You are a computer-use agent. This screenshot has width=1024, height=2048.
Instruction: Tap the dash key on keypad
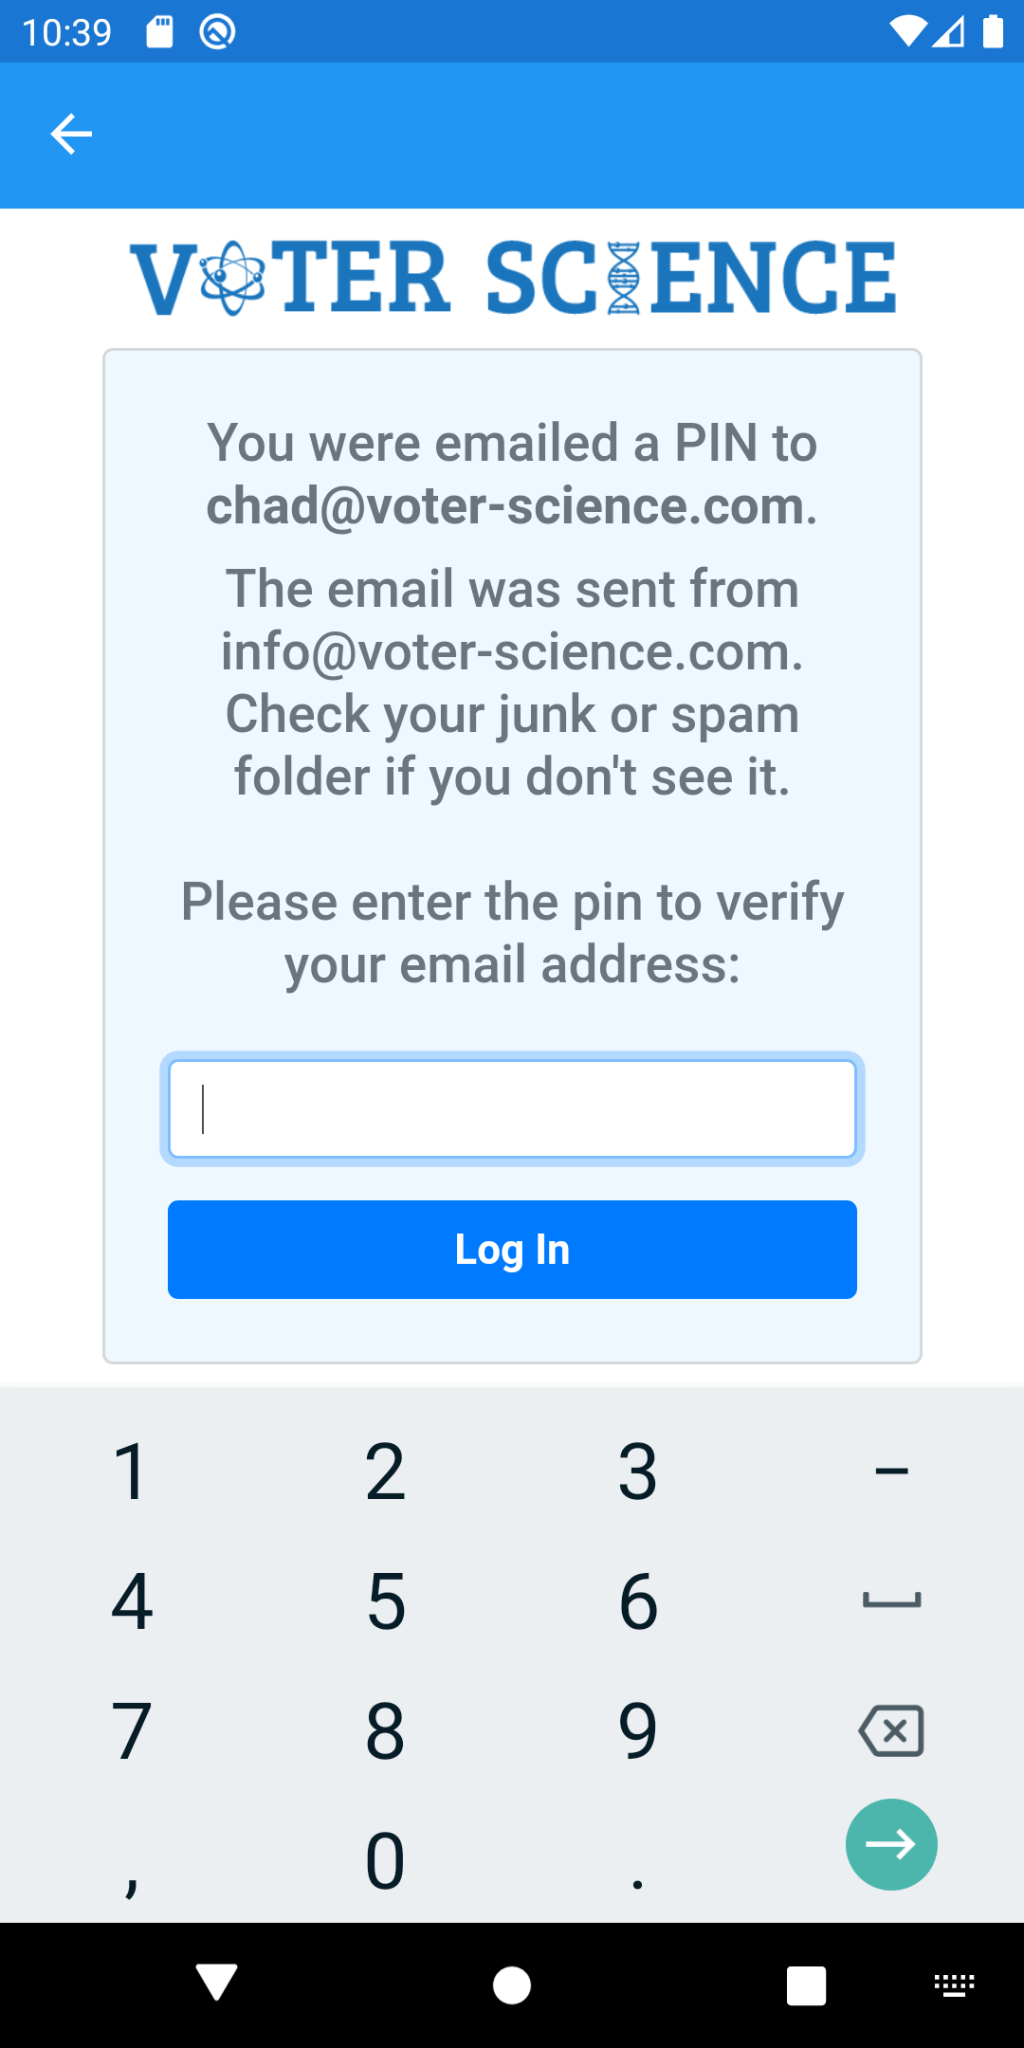890,1471
